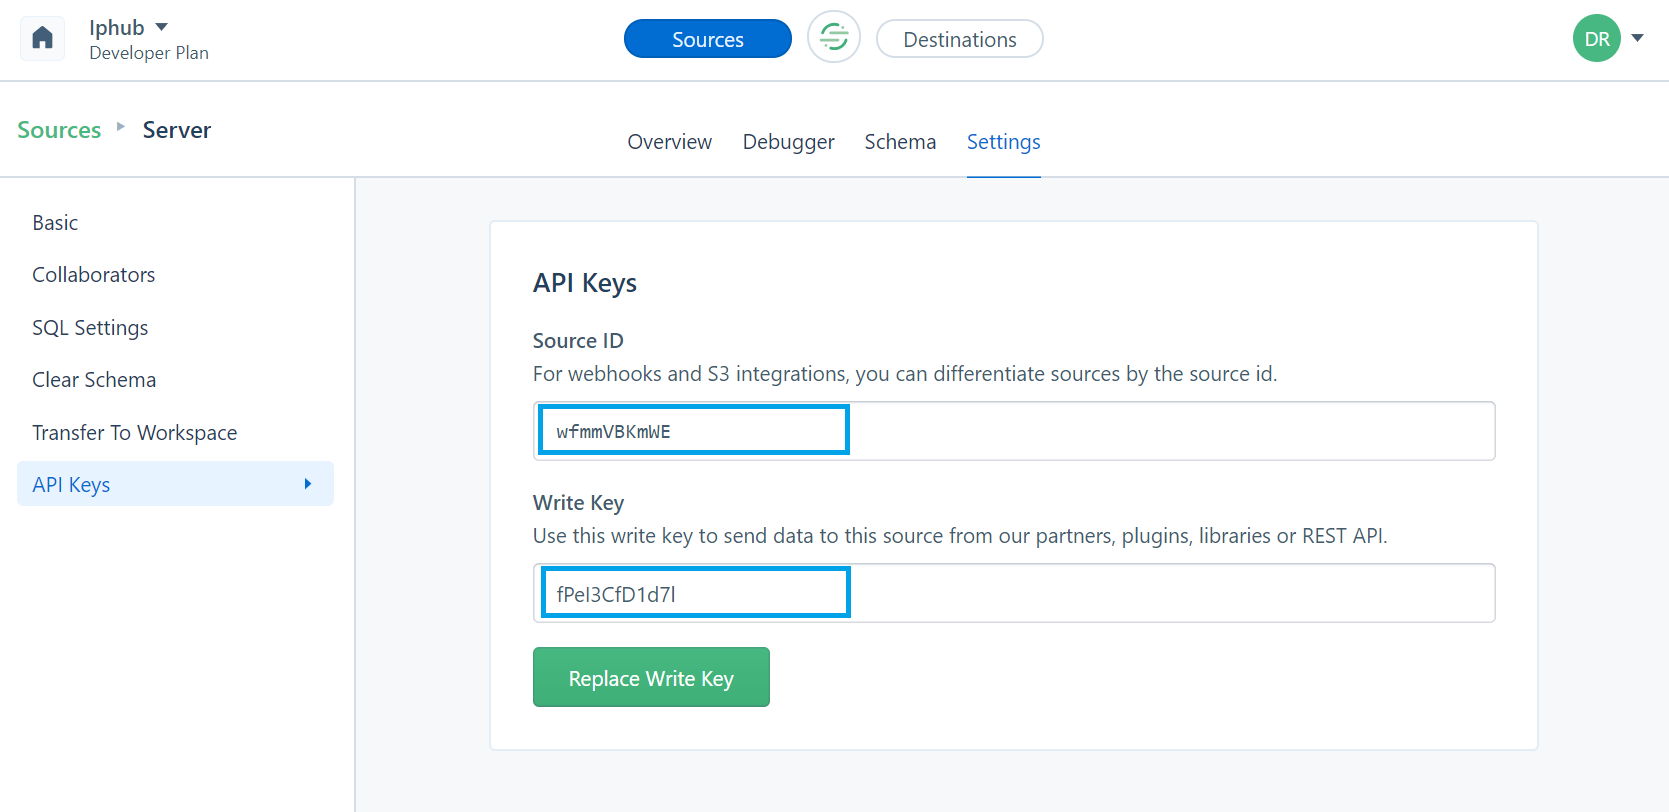Choose Clear Schema in sidebar
Image resolution: width=1669 pixels, height=812 pixels.
[94, 380]
